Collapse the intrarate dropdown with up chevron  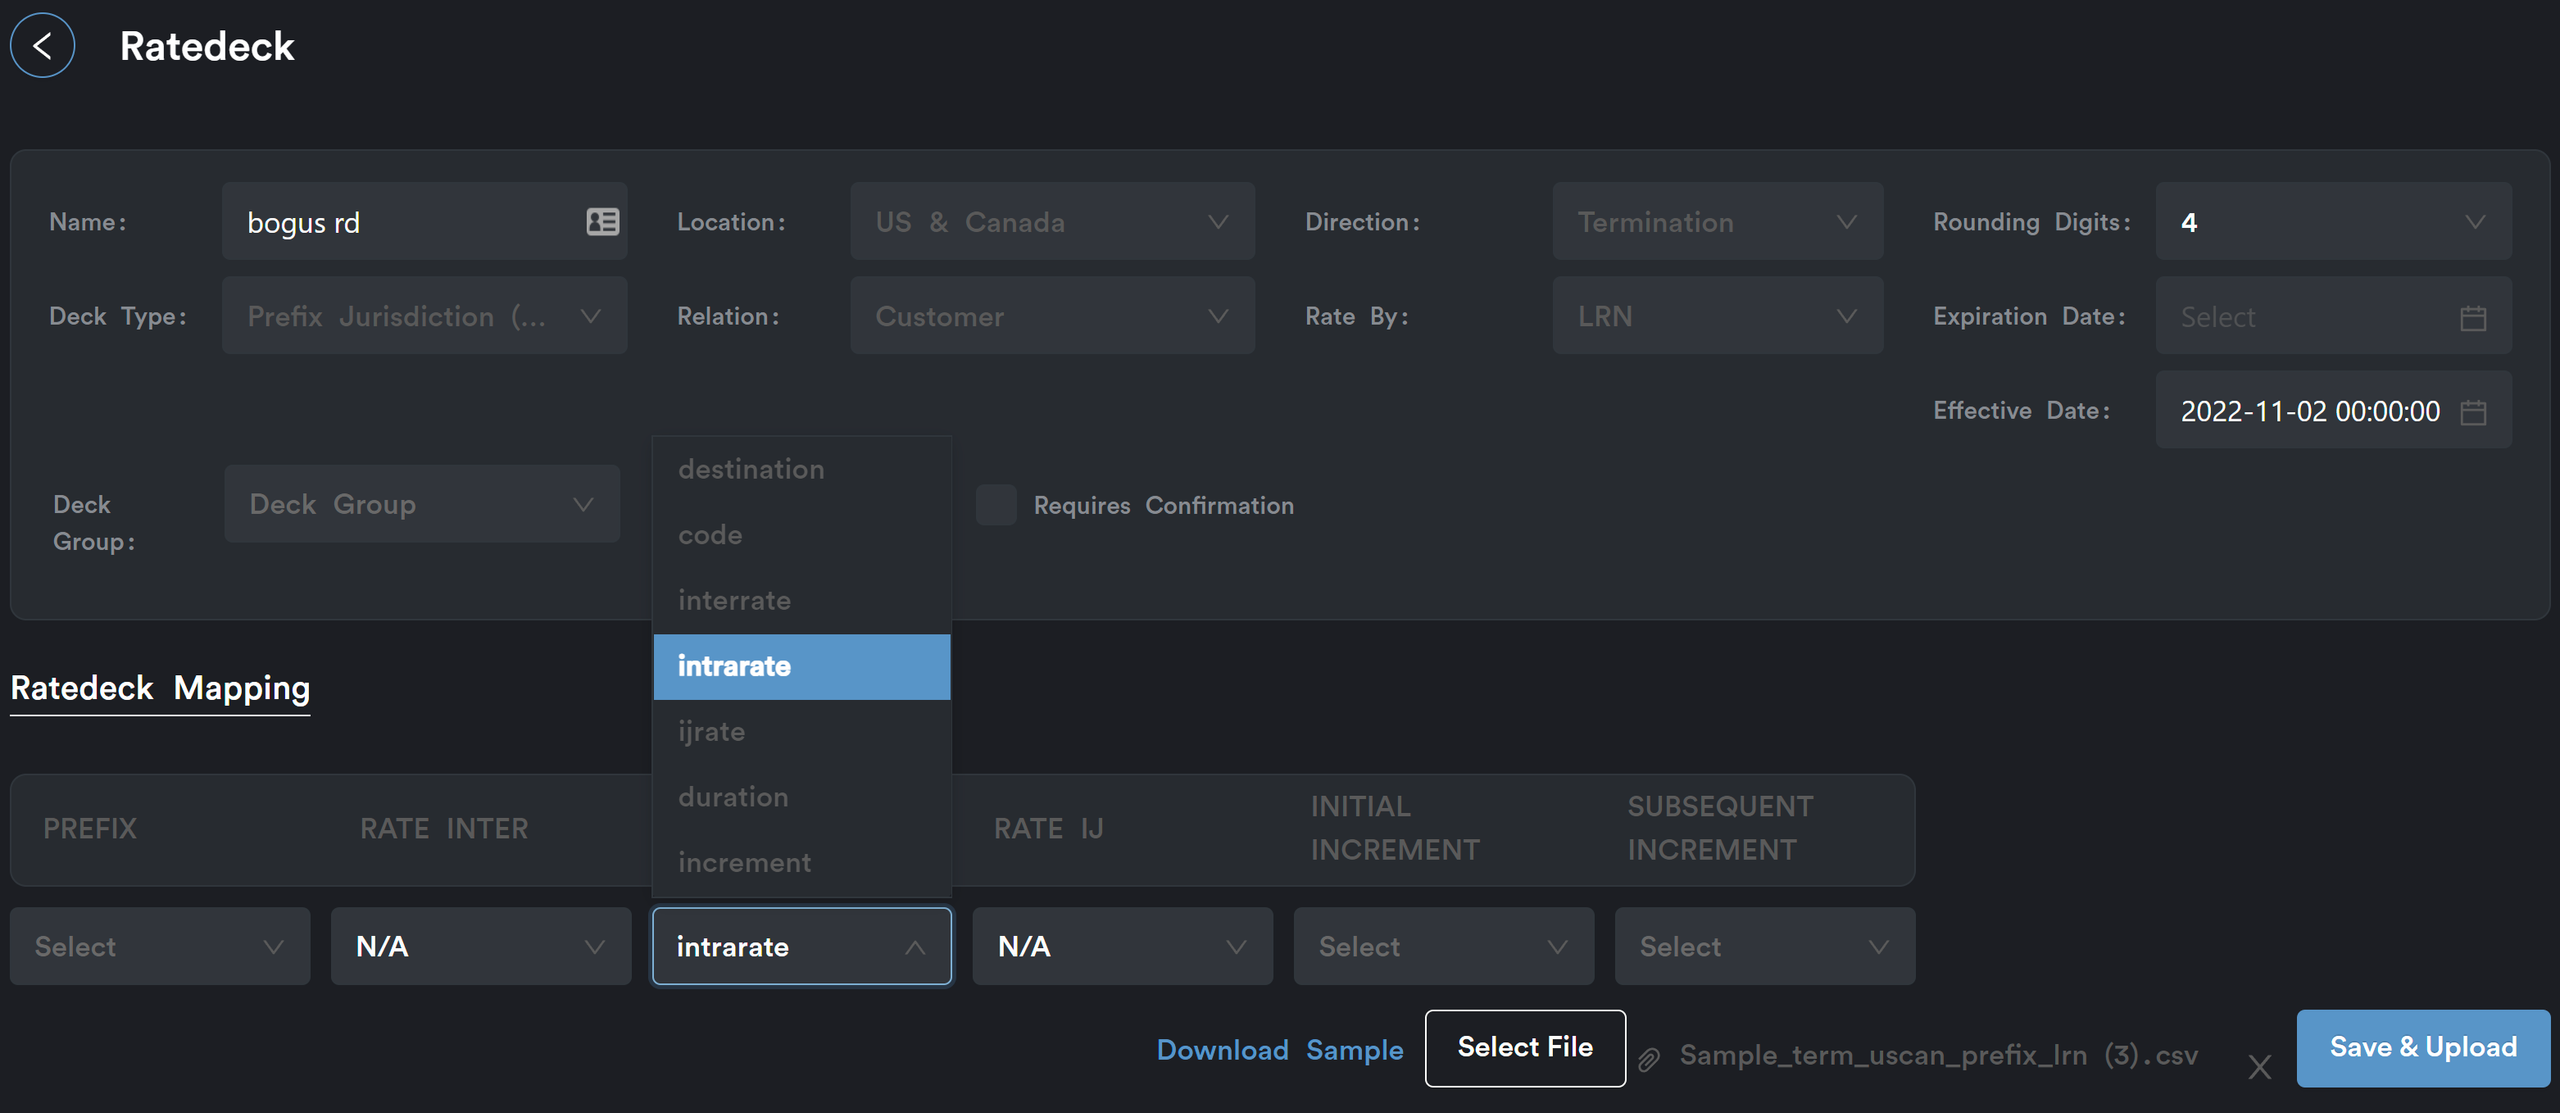point(914,947)
